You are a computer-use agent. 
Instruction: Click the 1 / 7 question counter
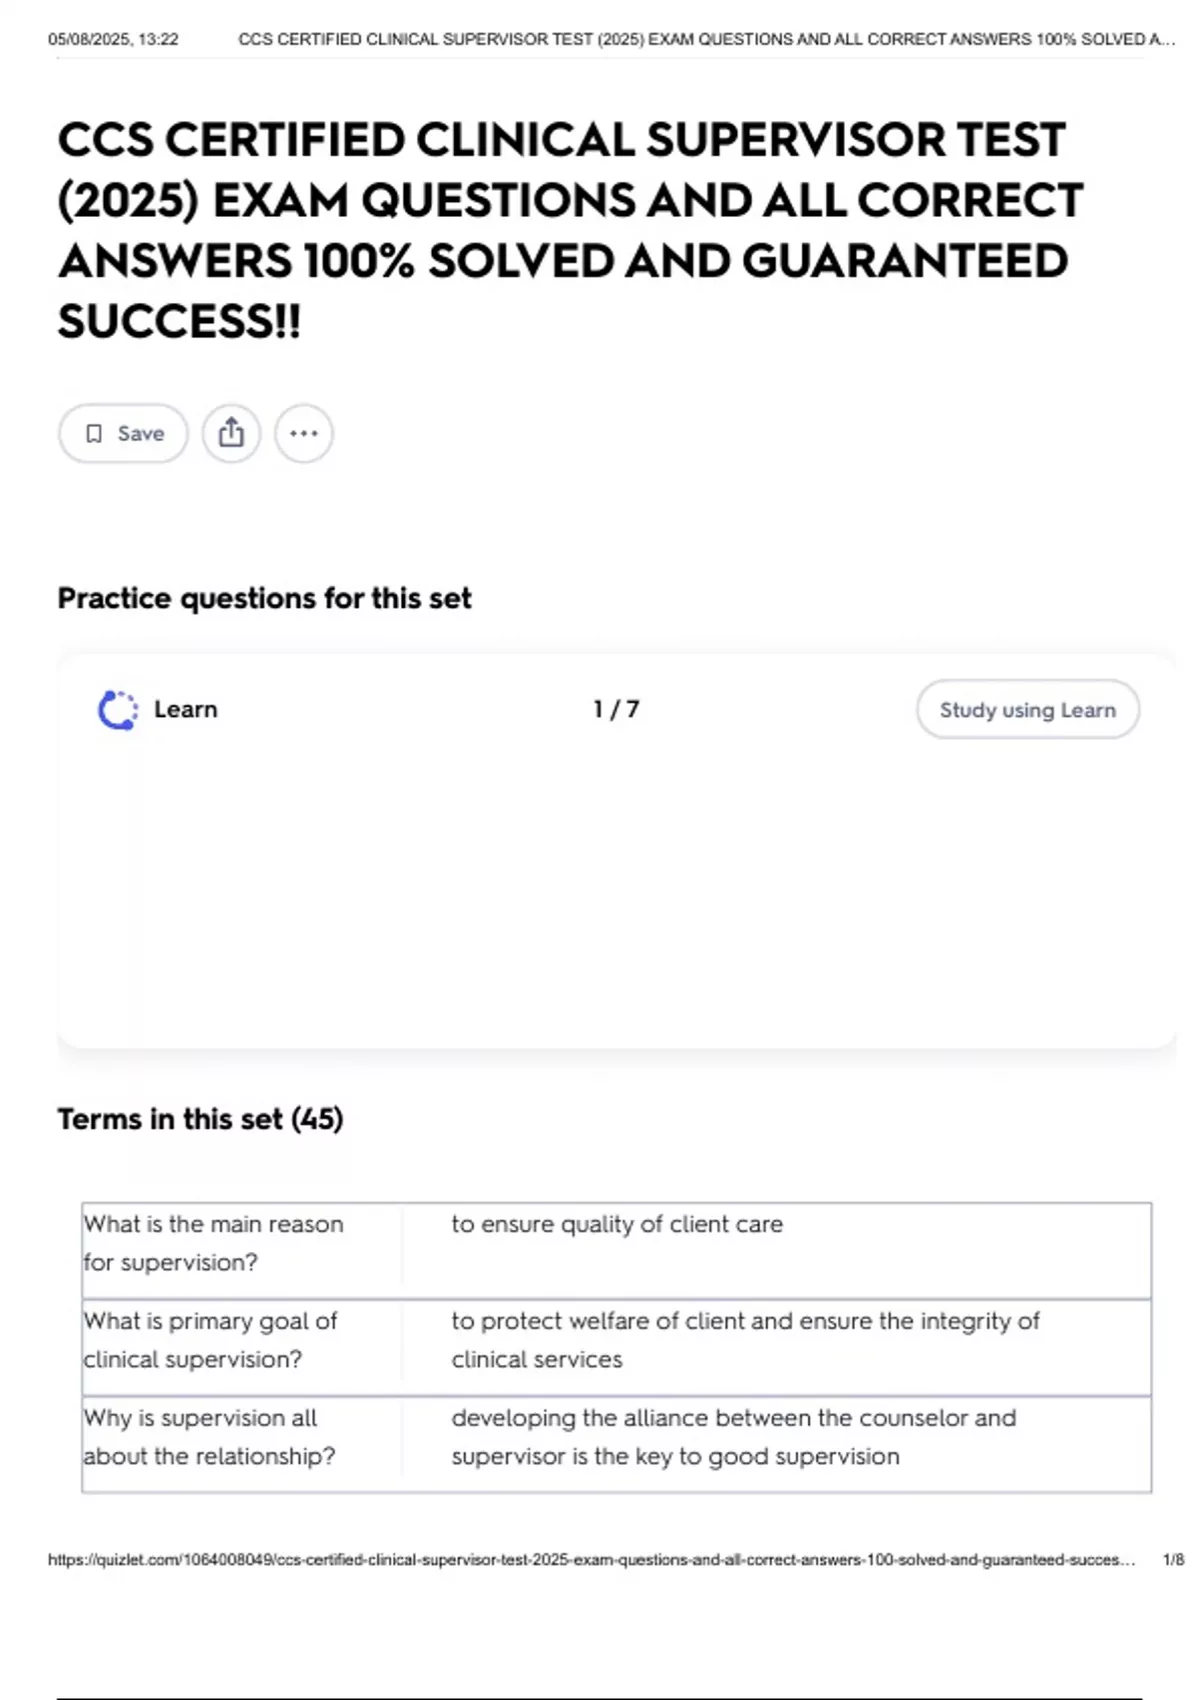(616, 709)
